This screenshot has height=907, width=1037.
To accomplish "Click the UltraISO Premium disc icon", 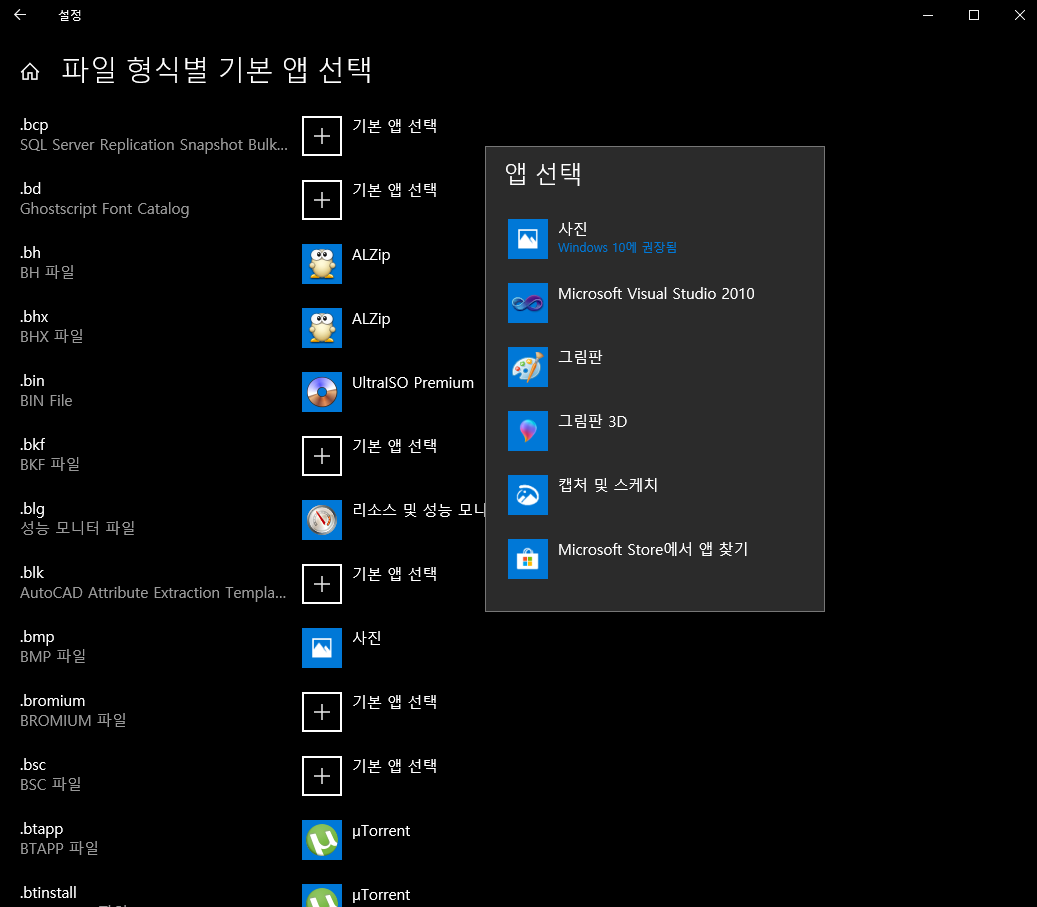I will click(322, 392).
